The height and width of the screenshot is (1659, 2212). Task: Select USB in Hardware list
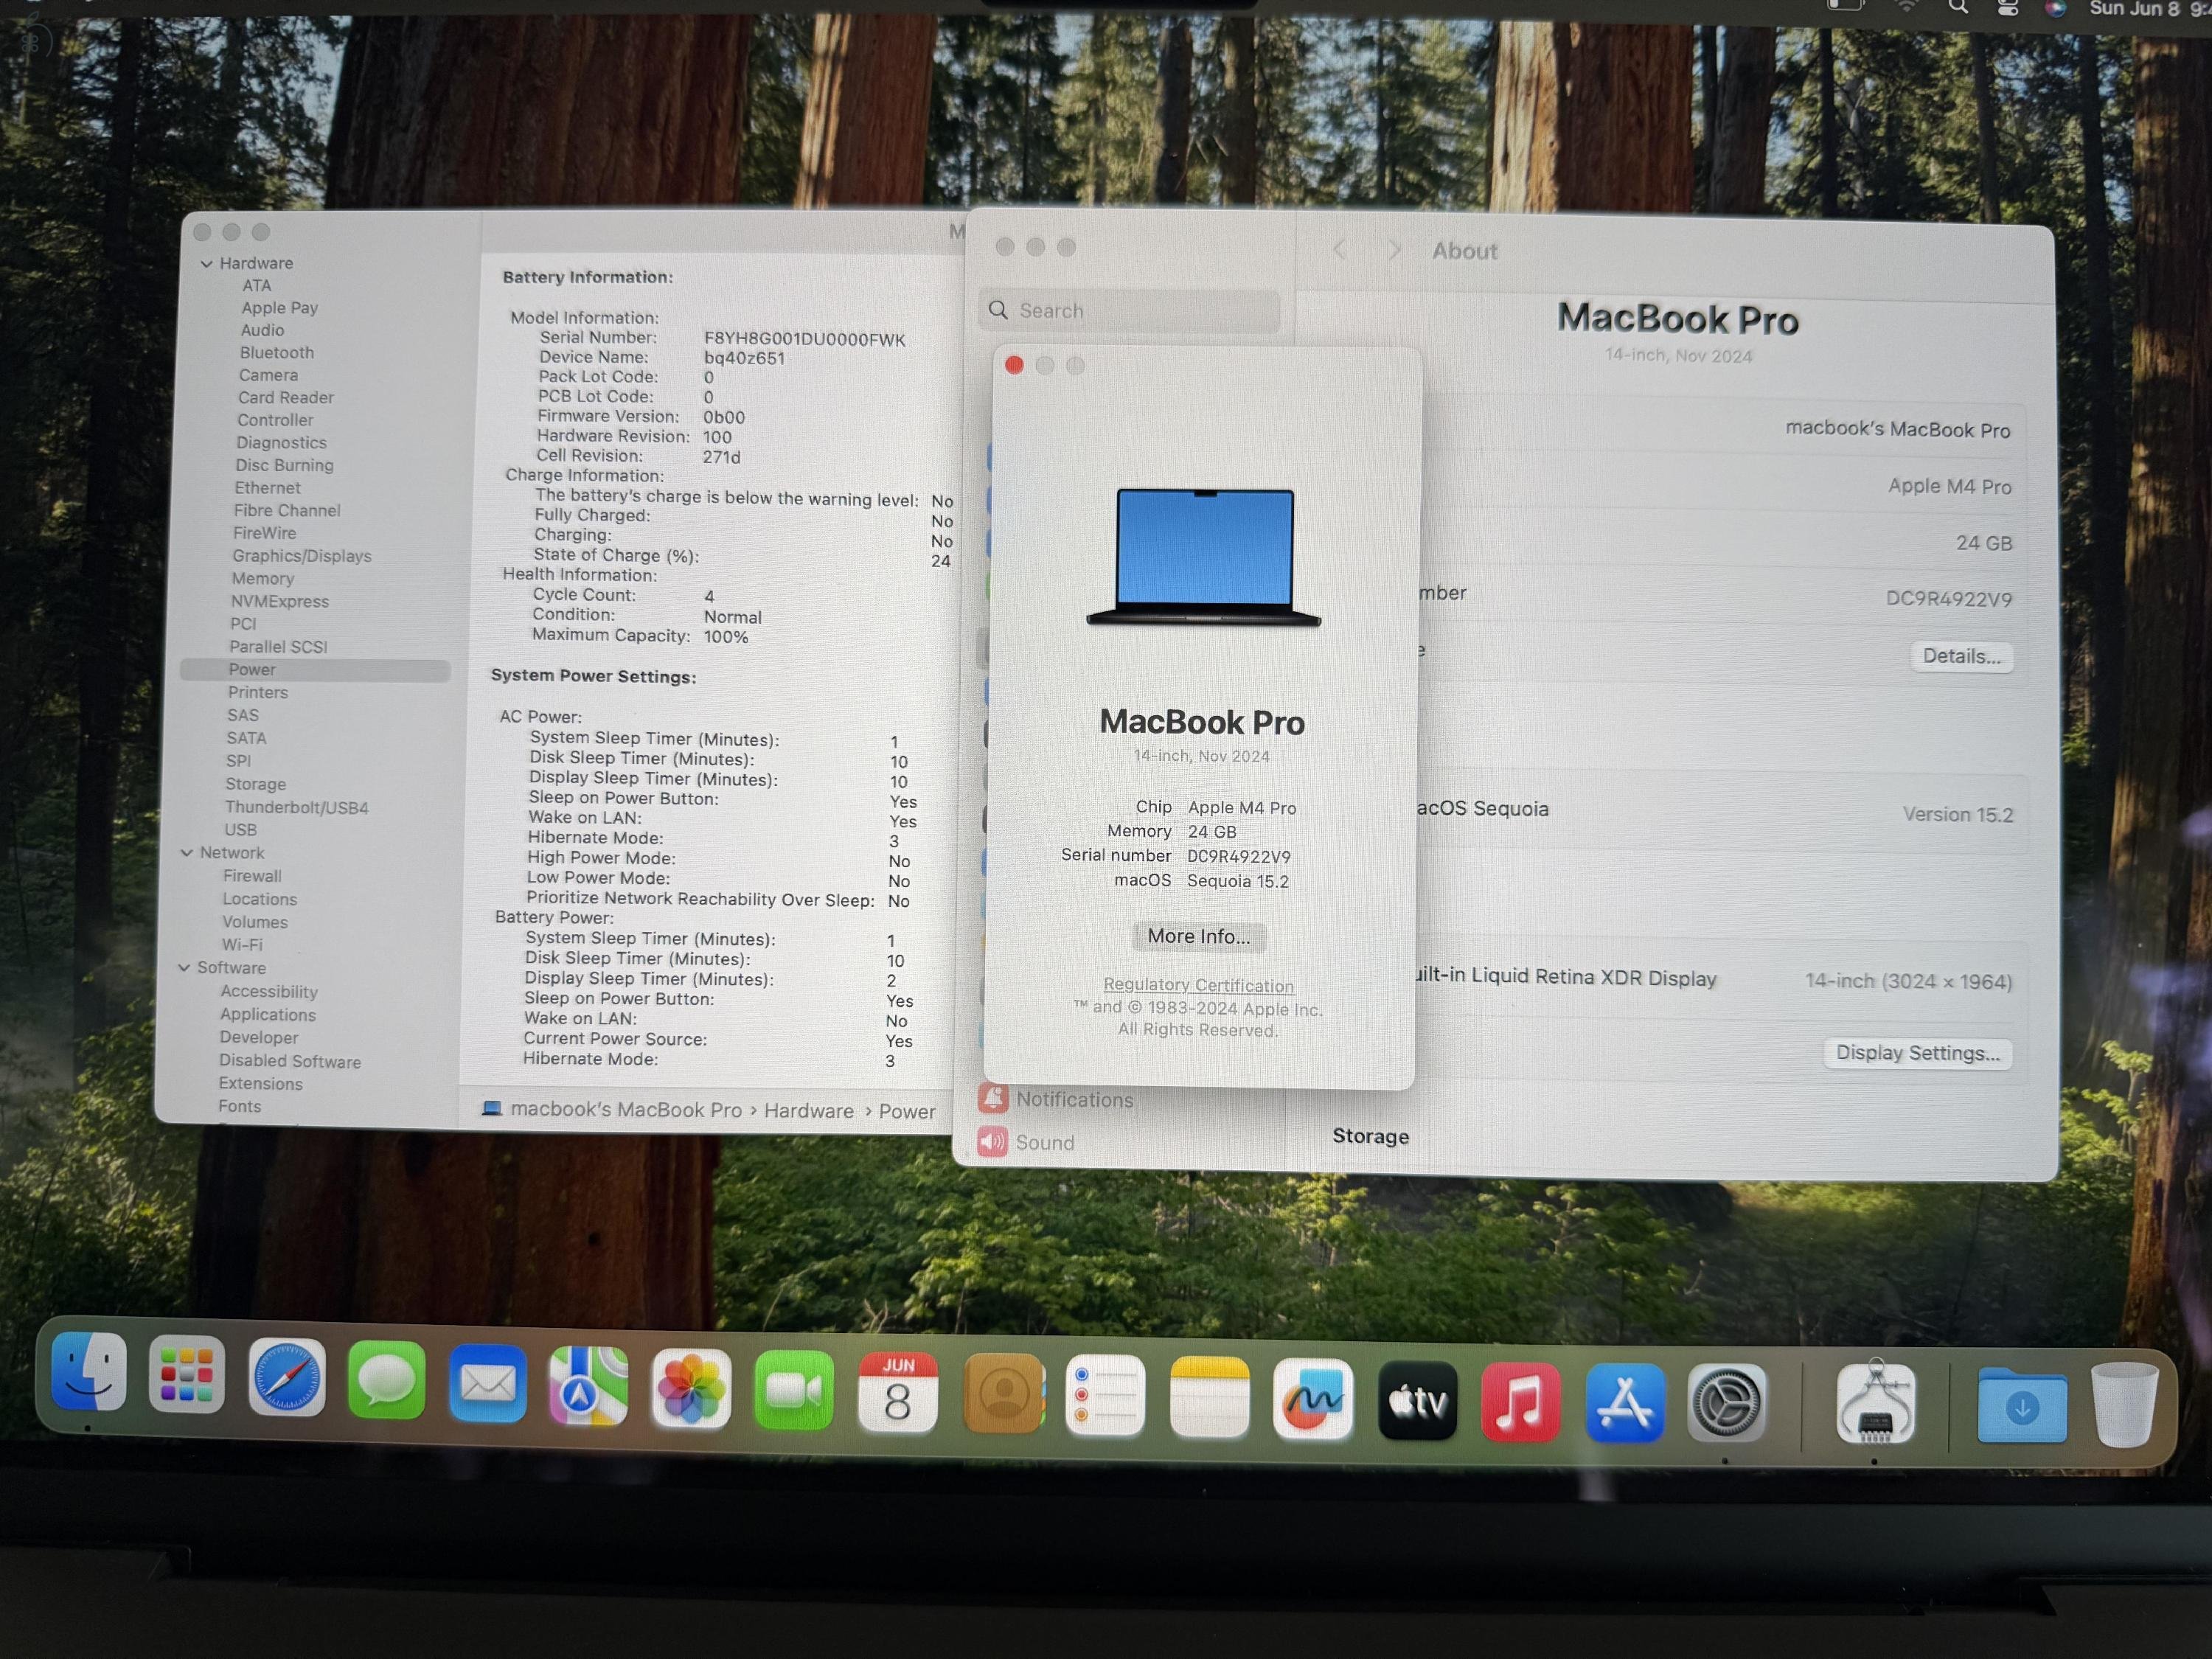point(240,830)
